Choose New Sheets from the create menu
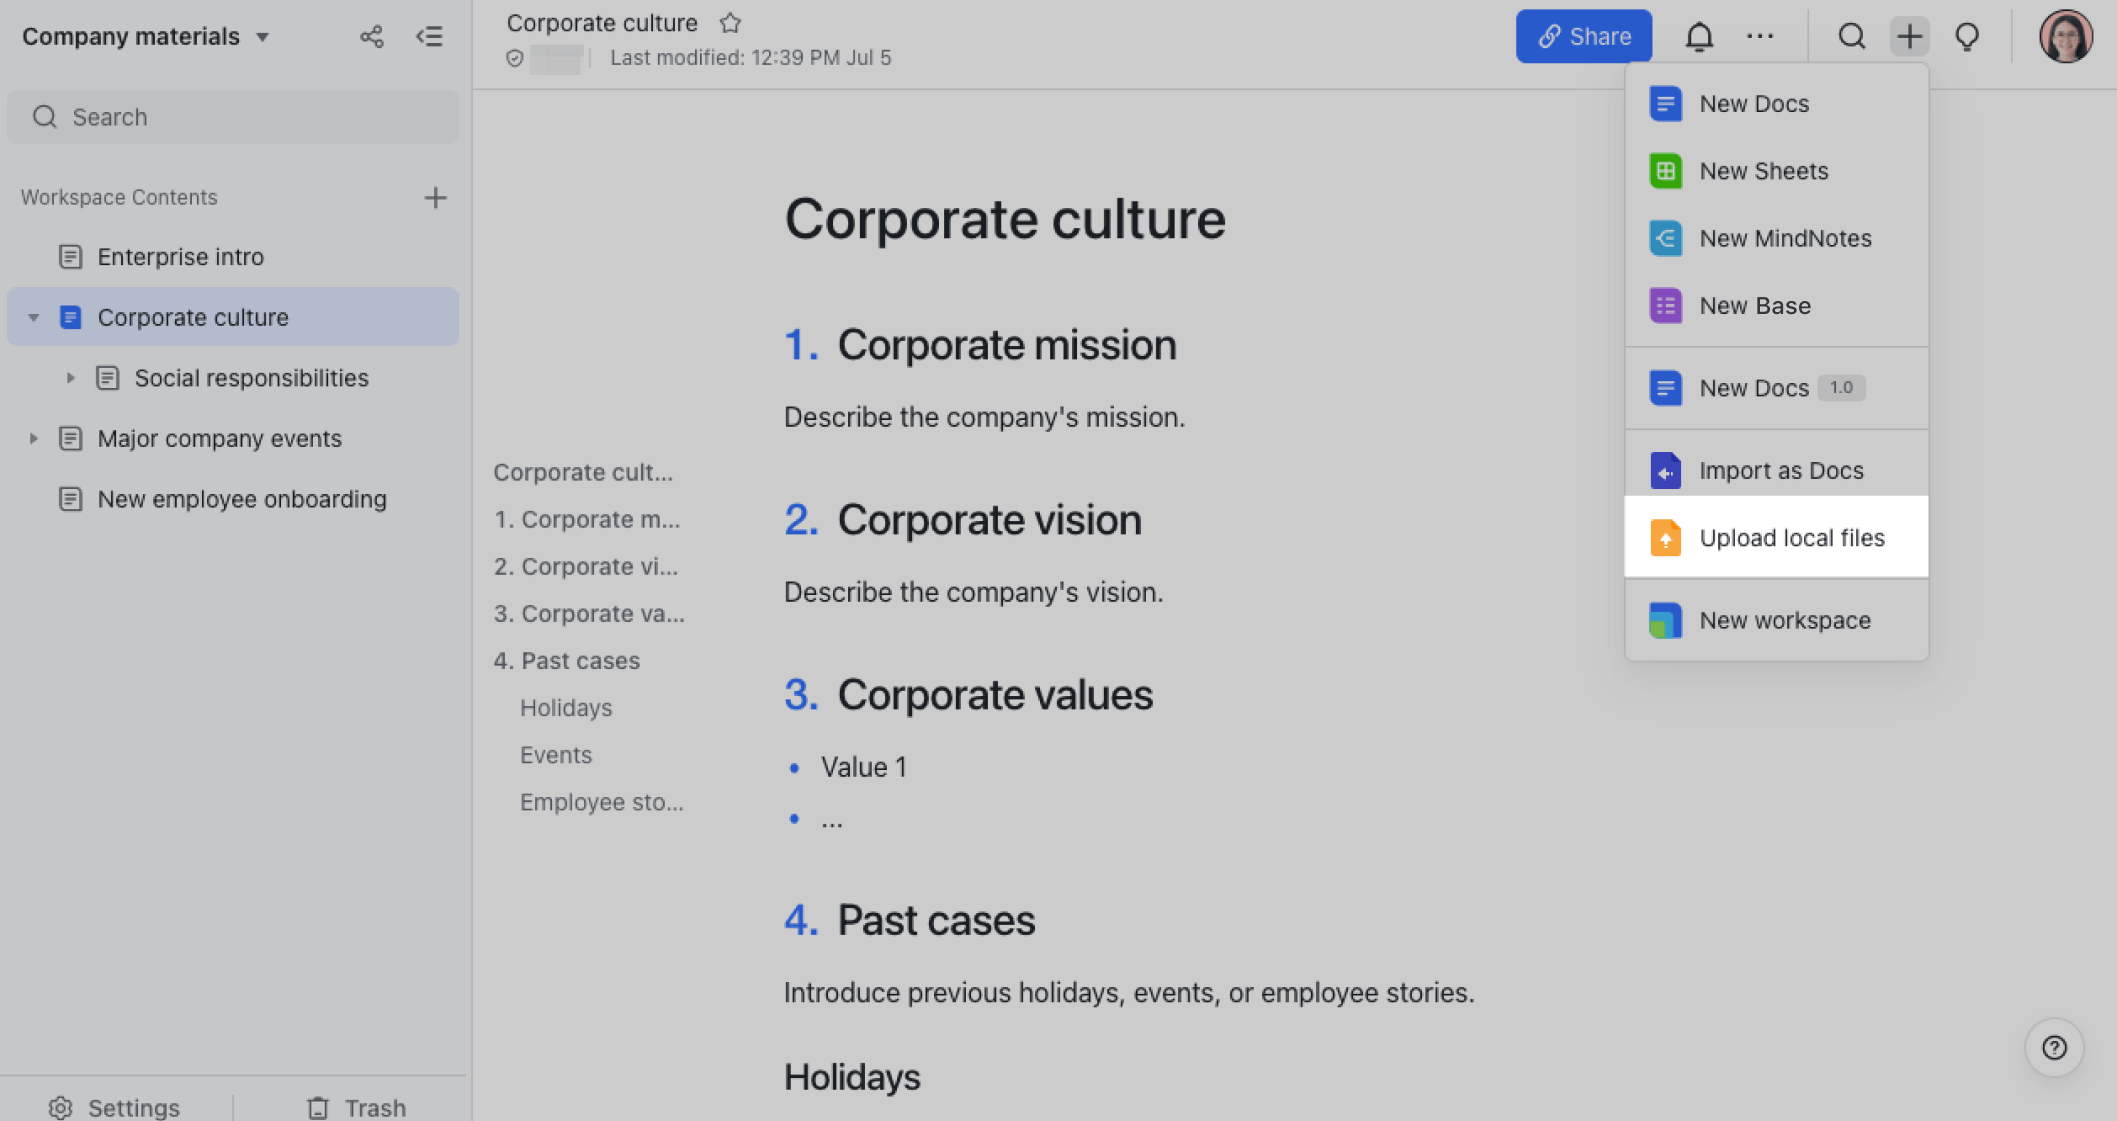2117x1121 pixels. [x=1763, y=171]
